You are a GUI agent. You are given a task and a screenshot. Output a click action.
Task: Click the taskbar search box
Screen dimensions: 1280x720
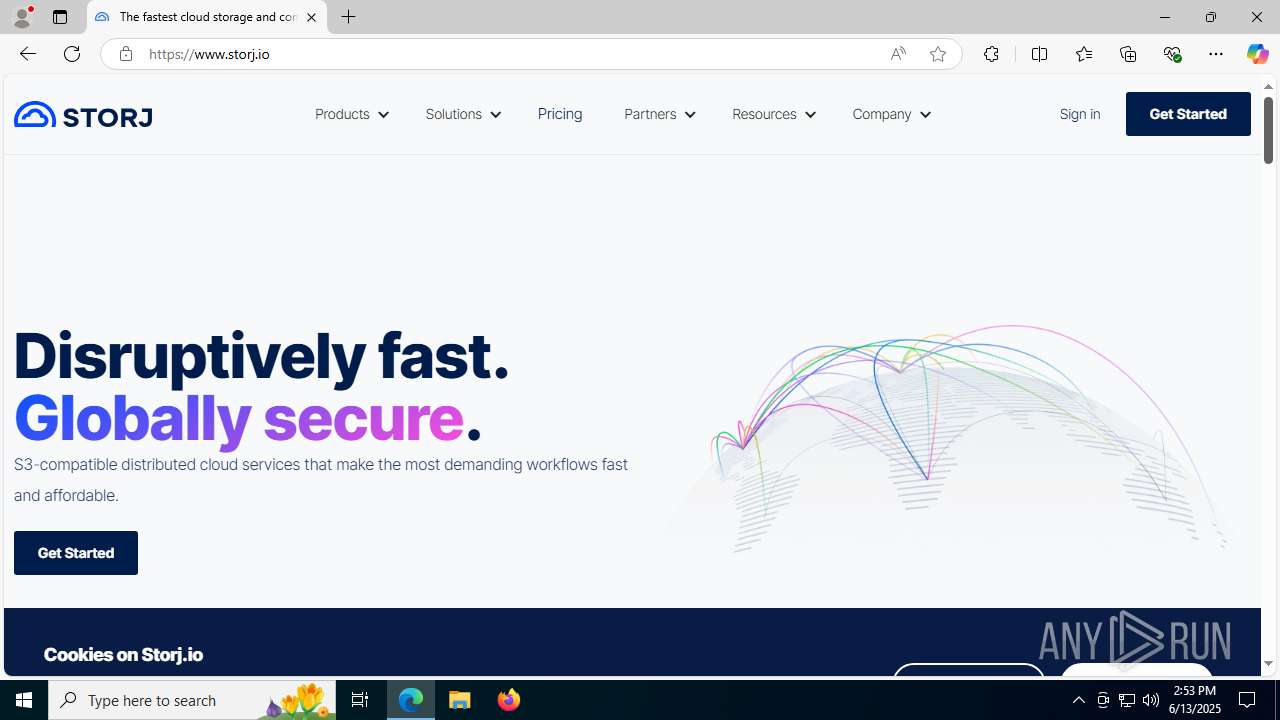click(x=192, y=700)
